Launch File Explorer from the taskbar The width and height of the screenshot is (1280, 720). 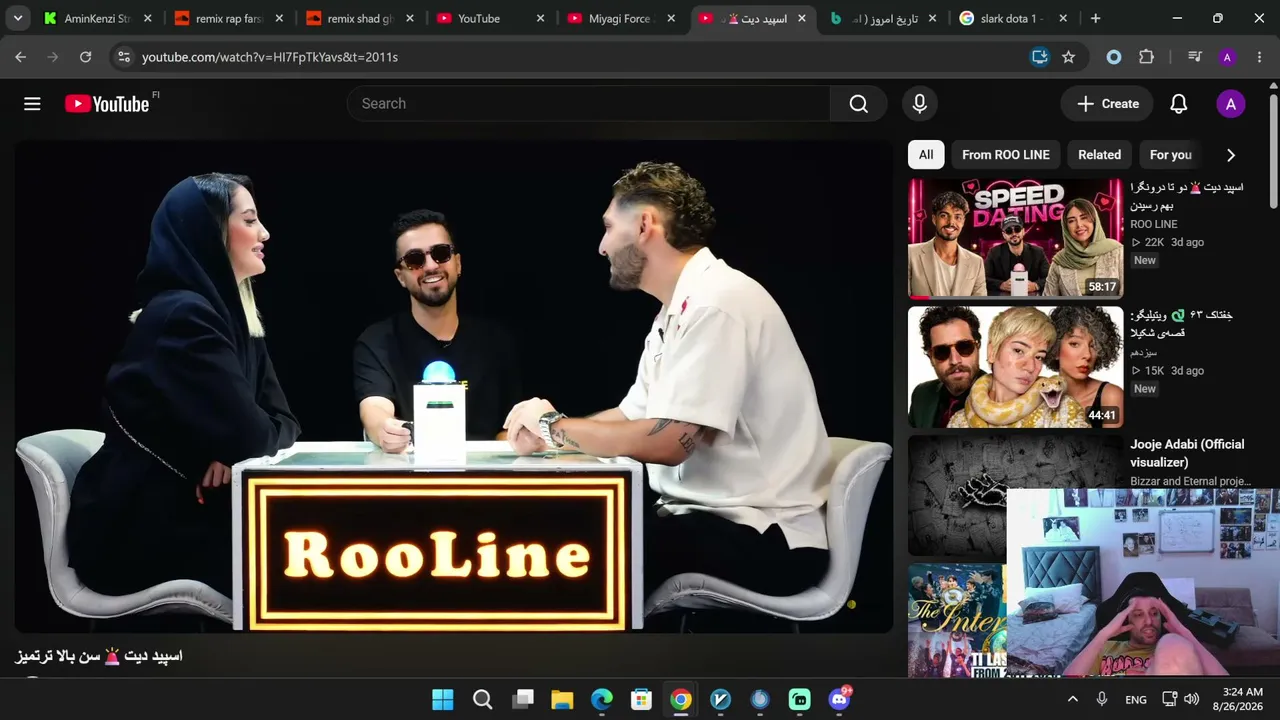tap(562, 699)
